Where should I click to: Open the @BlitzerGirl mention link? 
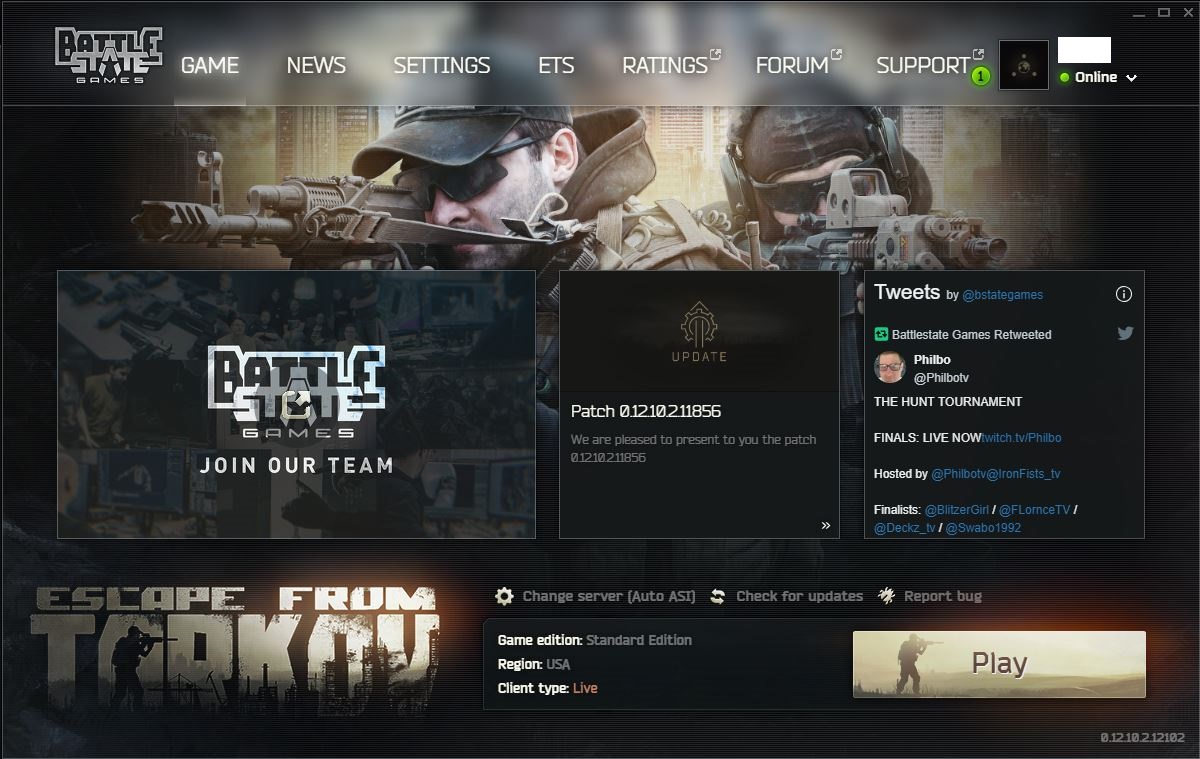tap(956, 510)
